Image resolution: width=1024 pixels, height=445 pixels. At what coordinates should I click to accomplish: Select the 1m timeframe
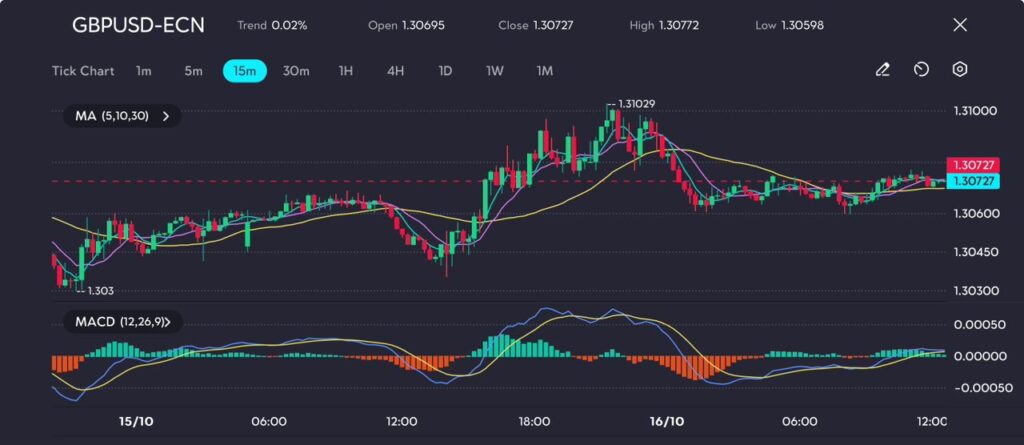[144, 71]
